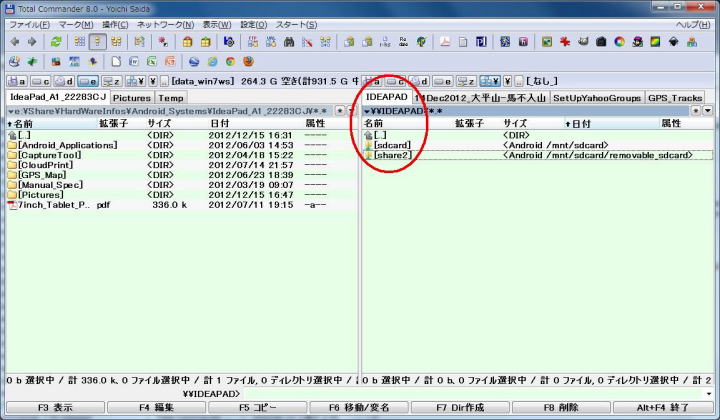Refresh the panel with the green arrows icon
This screenshot has height=420, width=720.
[56, 42]
